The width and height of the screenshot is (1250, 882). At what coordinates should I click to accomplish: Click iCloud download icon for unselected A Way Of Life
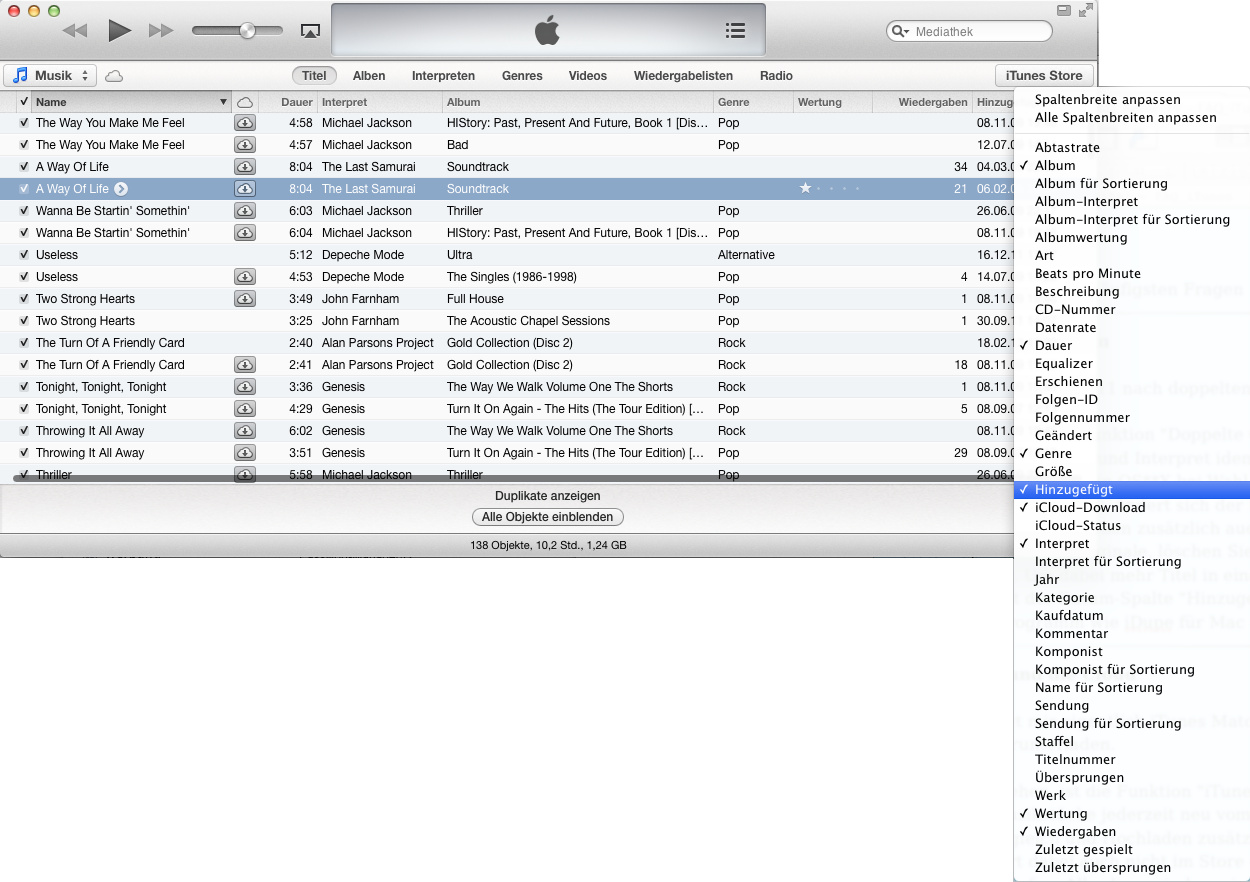(245, 167)
